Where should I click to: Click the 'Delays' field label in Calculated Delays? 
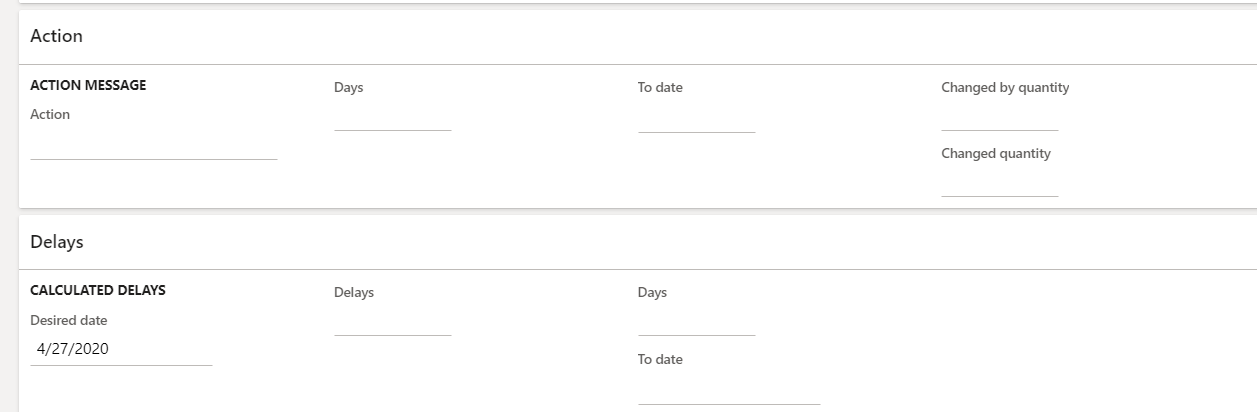[354, 293]
